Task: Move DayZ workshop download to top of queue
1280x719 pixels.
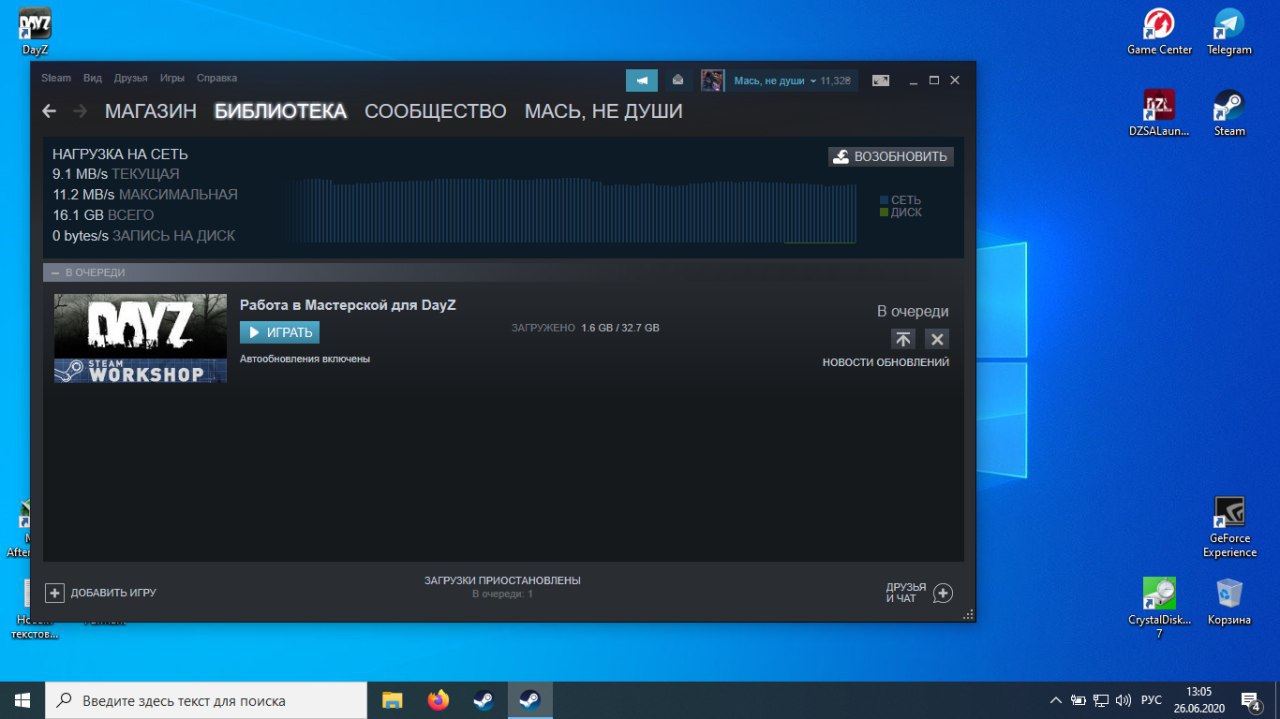Action: click(x=903, y=339)
